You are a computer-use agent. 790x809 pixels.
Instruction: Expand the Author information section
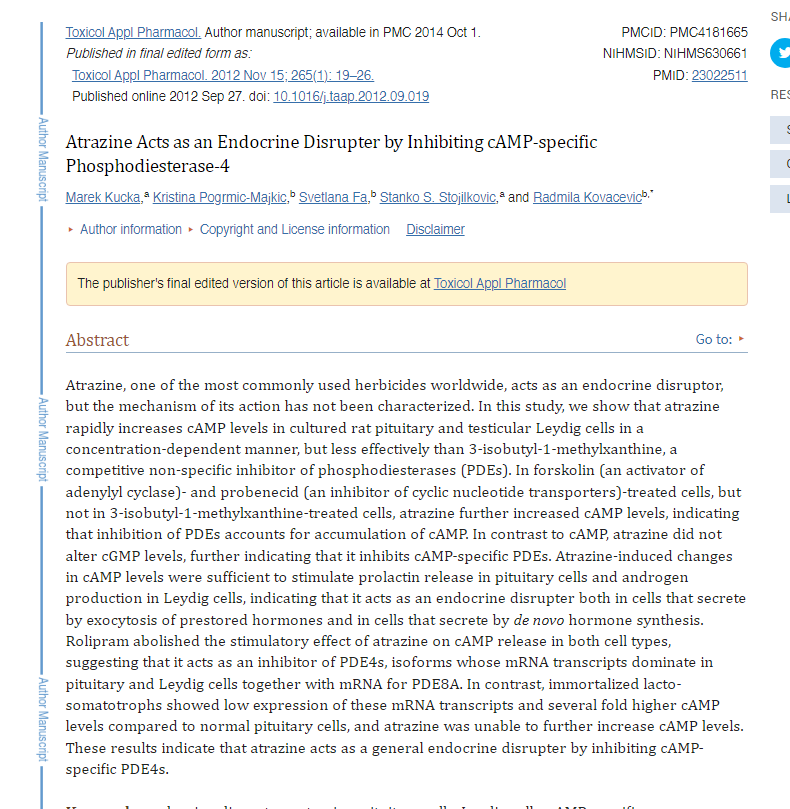(x=130, y=229)
